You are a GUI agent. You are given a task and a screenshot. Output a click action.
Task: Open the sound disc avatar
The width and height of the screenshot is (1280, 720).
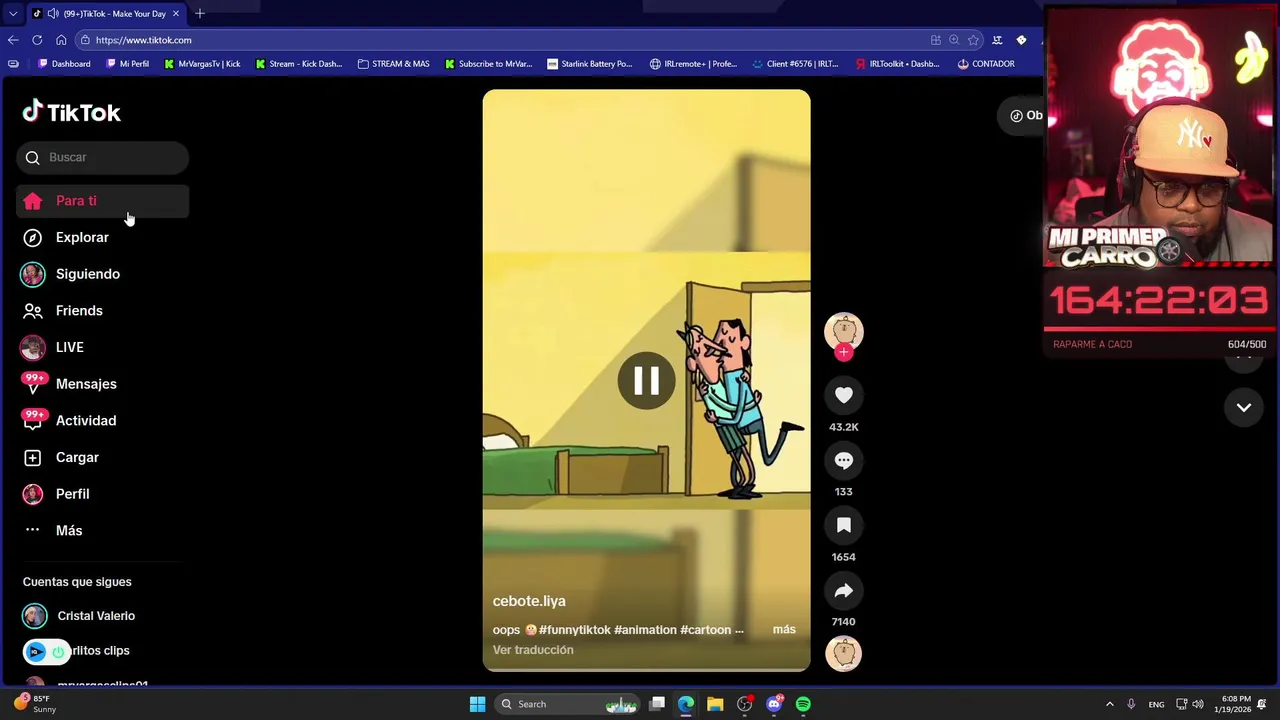(x=844, y=653)
